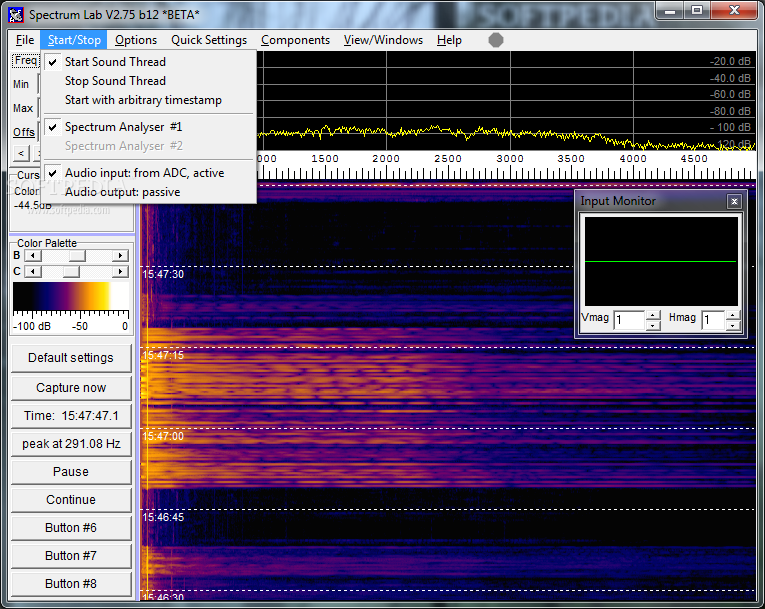Screen dimensions: 765x609
Task: Minimize the Spectrum Lab window
Action: [670, 11]
